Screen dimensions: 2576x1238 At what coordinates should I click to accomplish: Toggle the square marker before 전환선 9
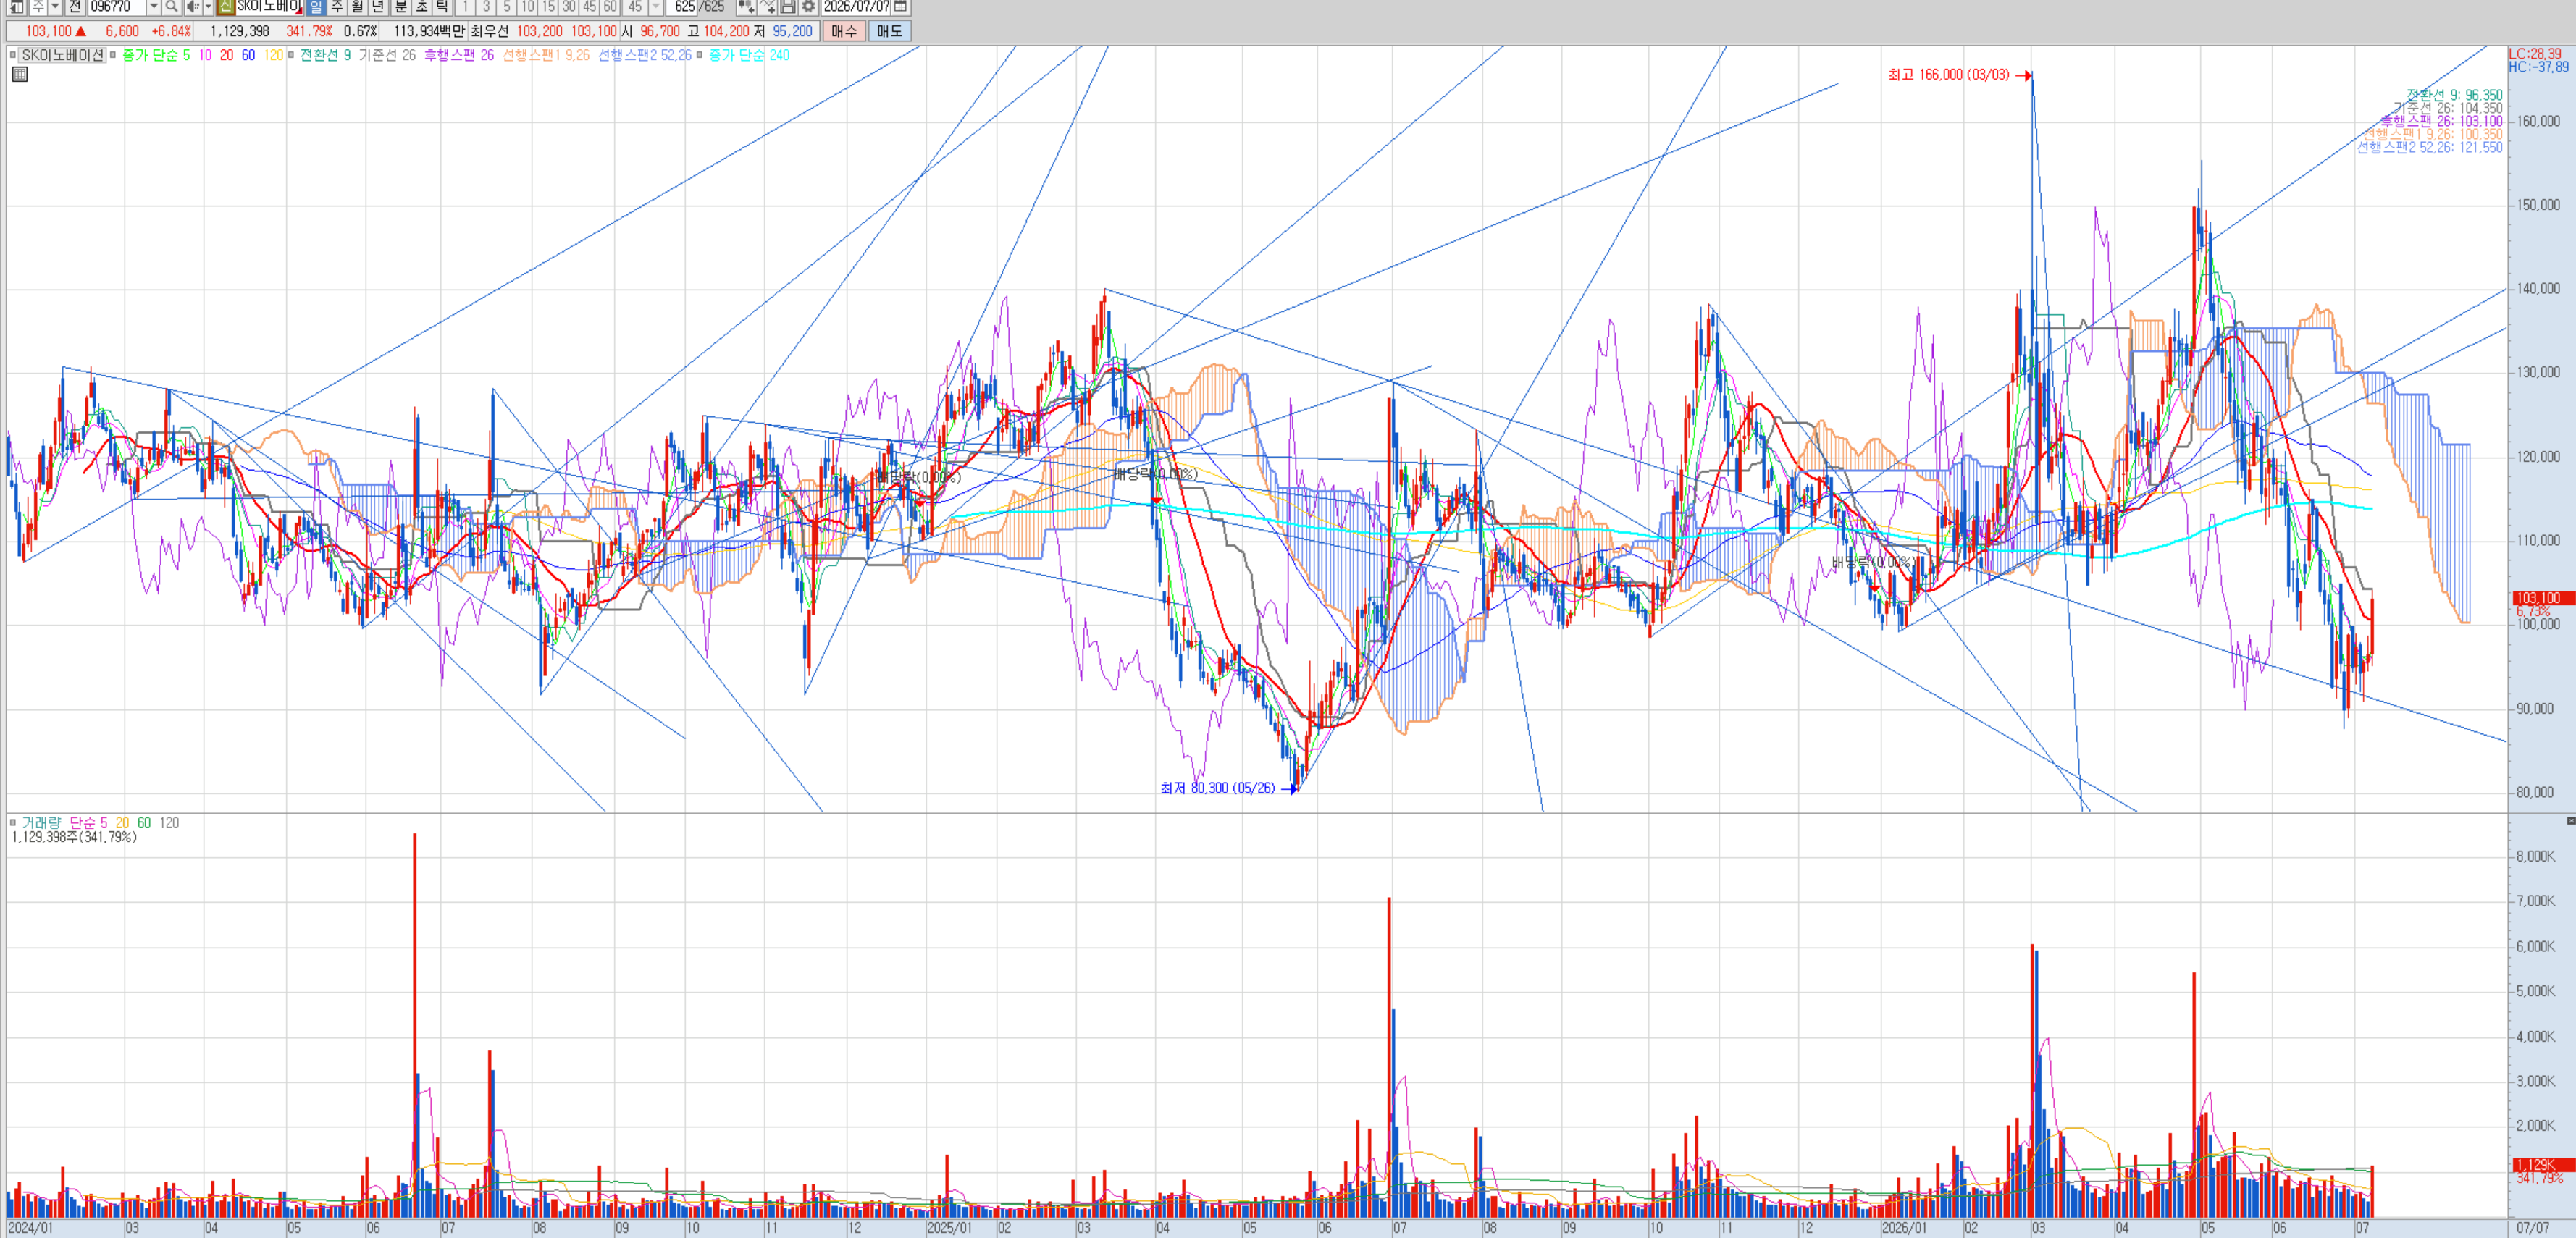click(x=291, y=55)
